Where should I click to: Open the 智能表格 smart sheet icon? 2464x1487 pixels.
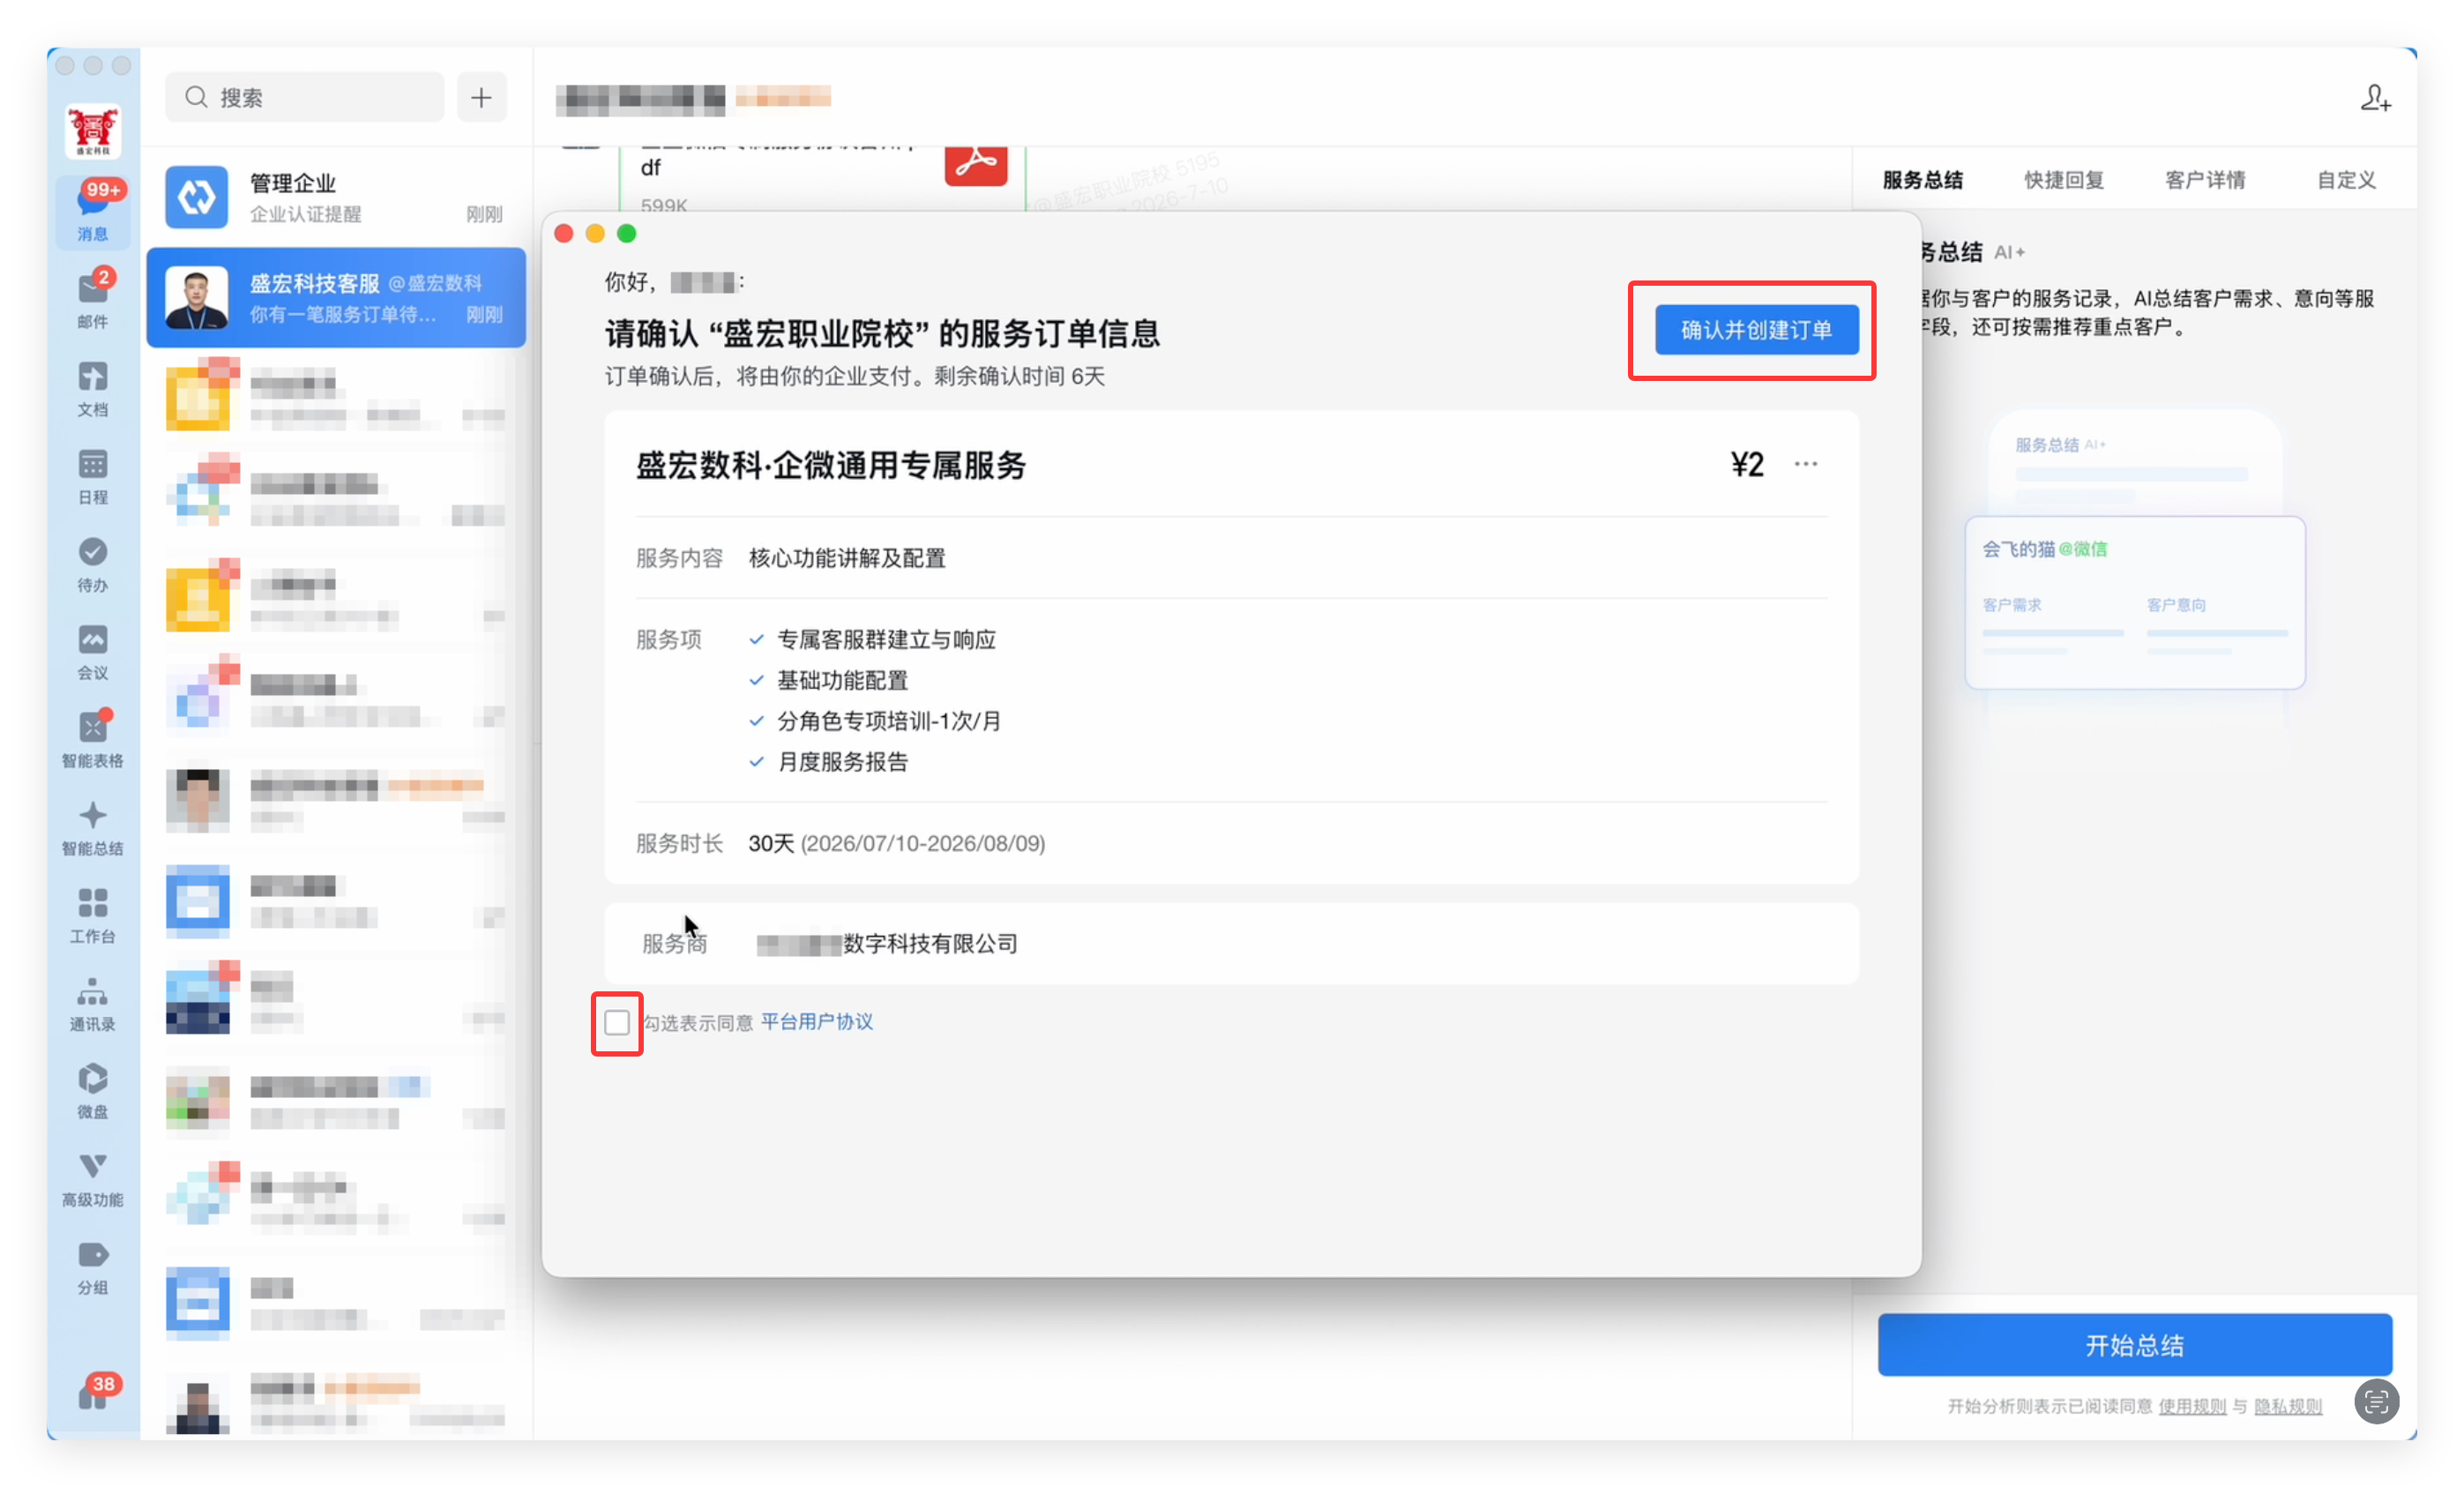click(x=92, y=739)
